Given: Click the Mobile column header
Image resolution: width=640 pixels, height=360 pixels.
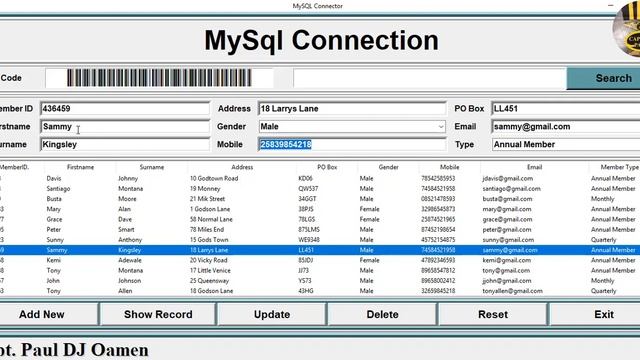Looking at the screenshot, I should coord(449,167).
